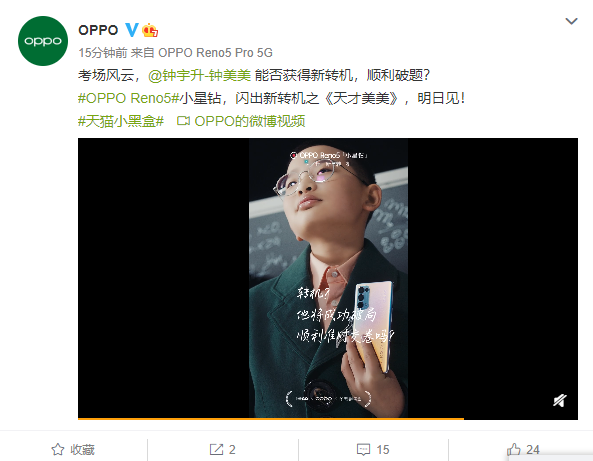Open the #天猫小黑盒# hashtag topic
The image size is (593, 461).
pos(121,121)
